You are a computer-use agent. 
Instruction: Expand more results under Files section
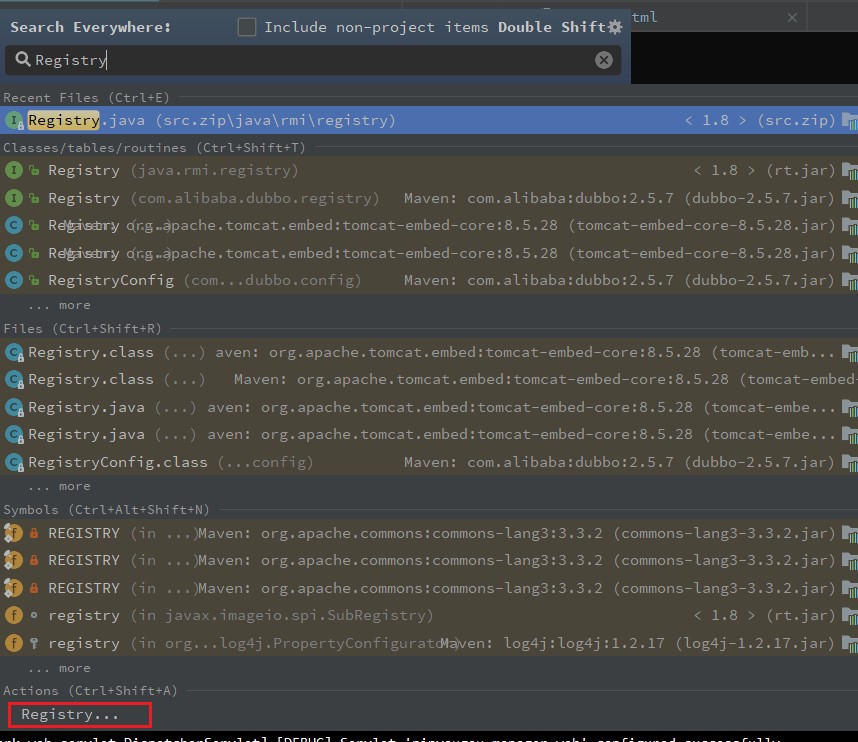60,486
